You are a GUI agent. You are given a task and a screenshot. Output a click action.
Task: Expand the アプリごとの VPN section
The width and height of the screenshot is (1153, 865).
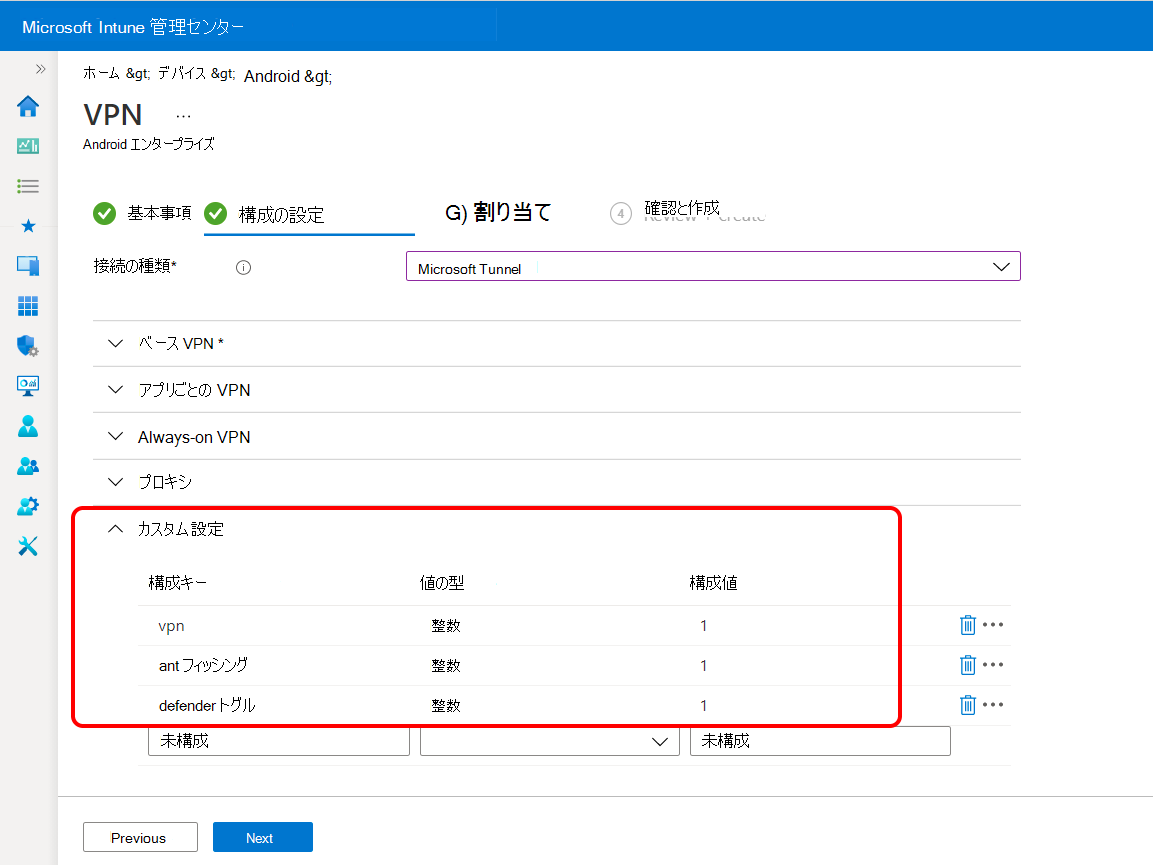[557, 390]
